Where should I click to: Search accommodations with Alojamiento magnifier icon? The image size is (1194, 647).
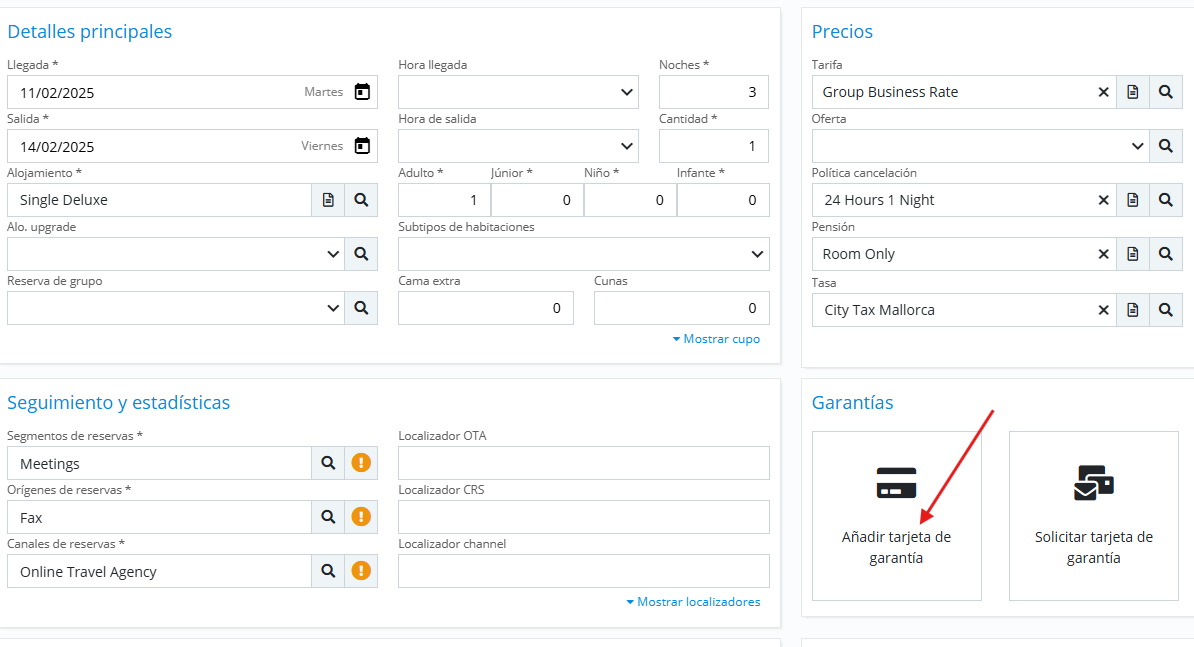[361, 200]
